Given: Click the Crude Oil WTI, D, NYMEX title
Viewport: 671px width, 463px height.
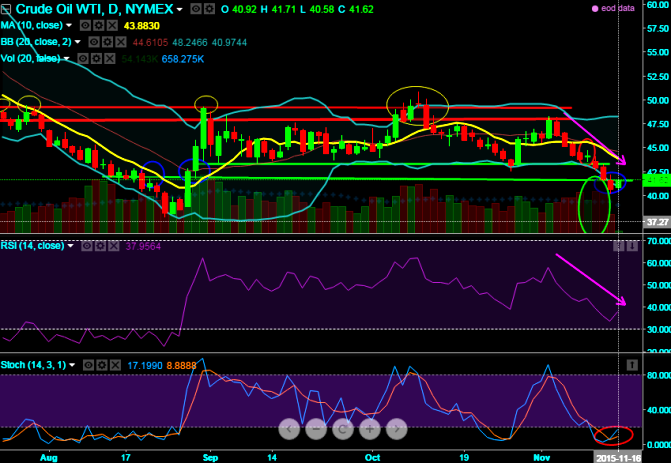Looking at the screenshot, I should pyautogui.click(x=95, y=9).
